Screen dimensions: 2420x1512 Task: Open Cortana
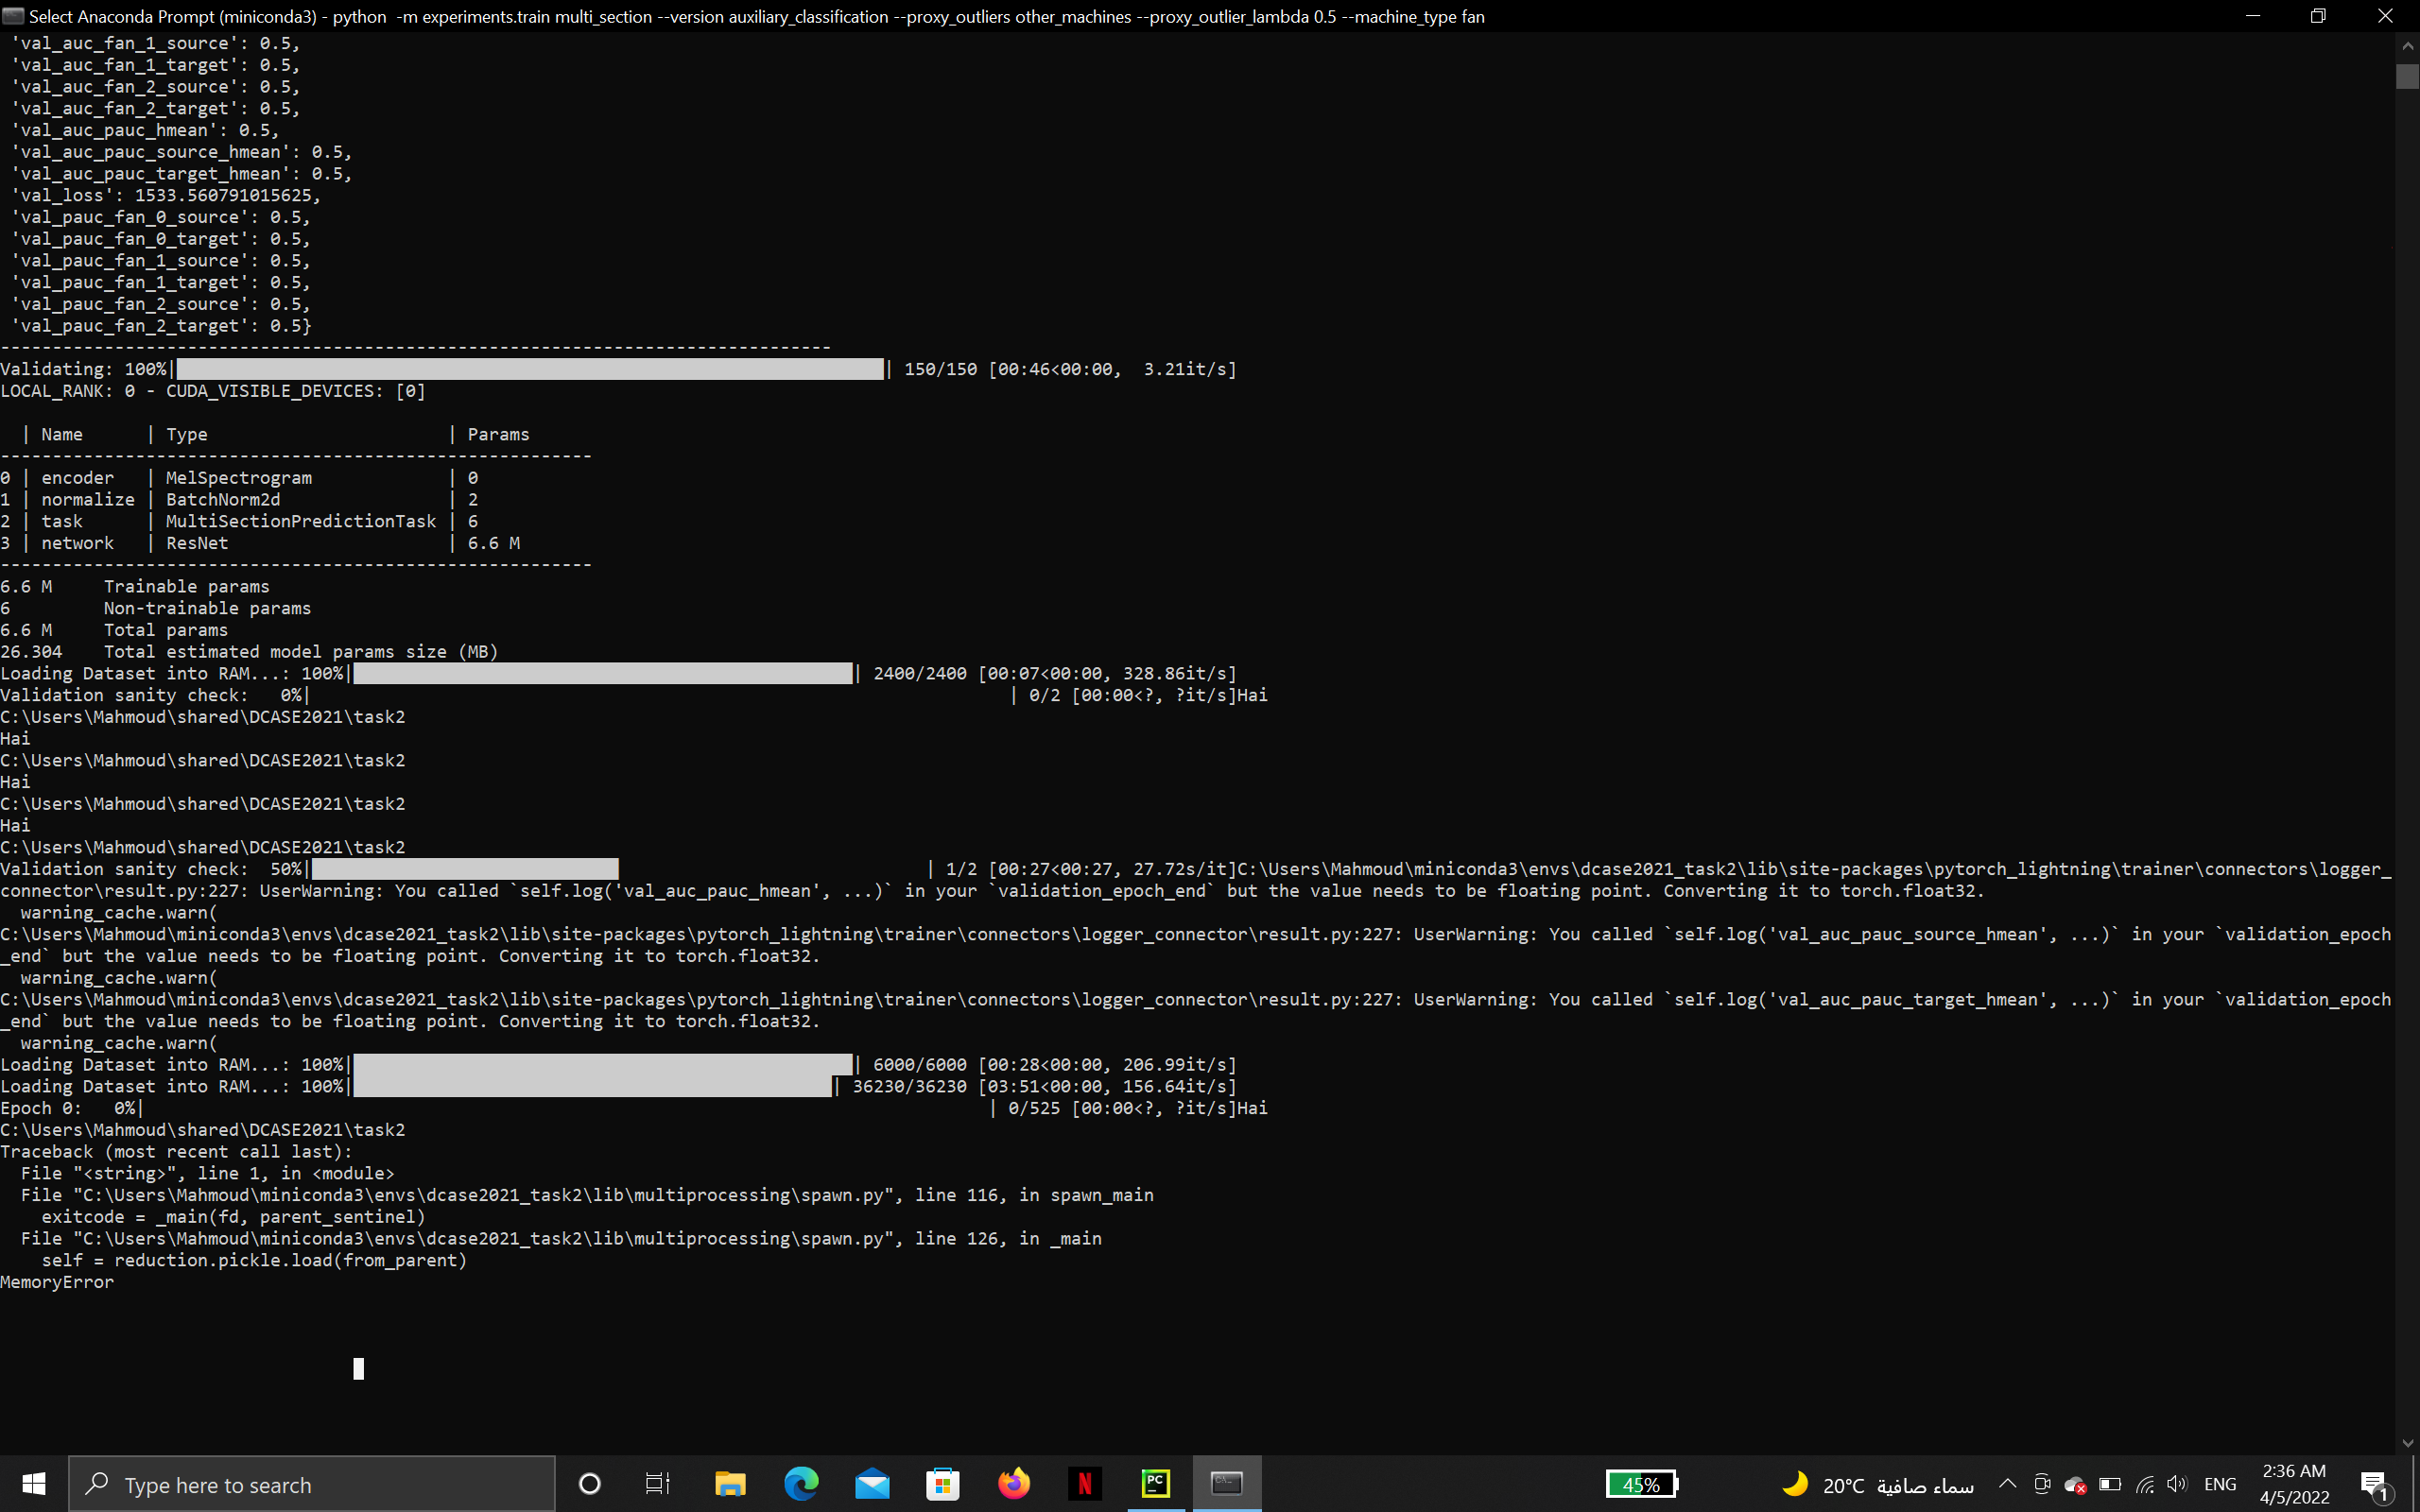pos(589,1484)
